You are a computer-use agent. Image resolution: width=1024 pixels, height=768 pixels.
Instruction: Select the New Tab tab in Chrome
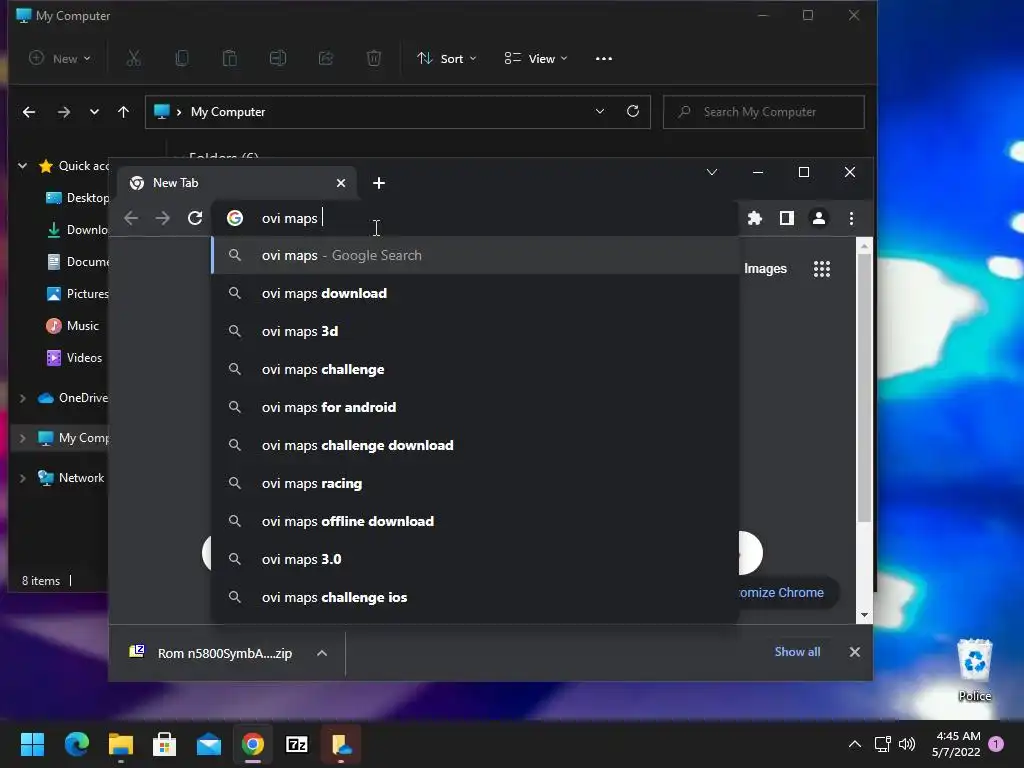[237, 183]
